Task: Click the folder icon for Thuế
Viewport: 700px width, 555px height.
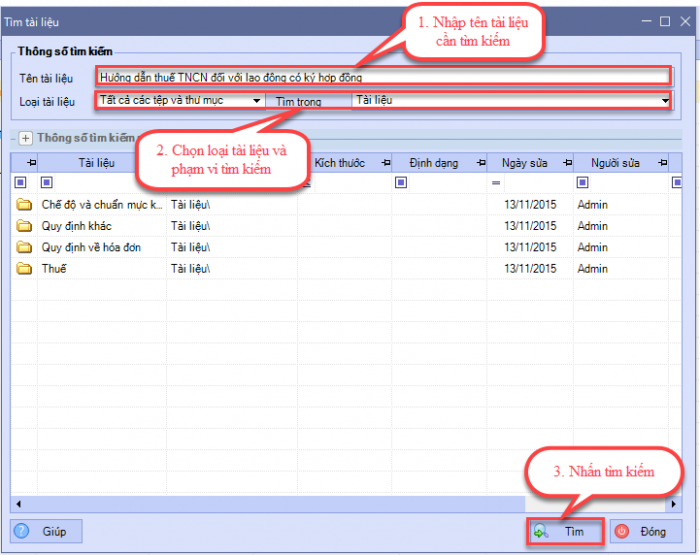Action: pos(24,268)
